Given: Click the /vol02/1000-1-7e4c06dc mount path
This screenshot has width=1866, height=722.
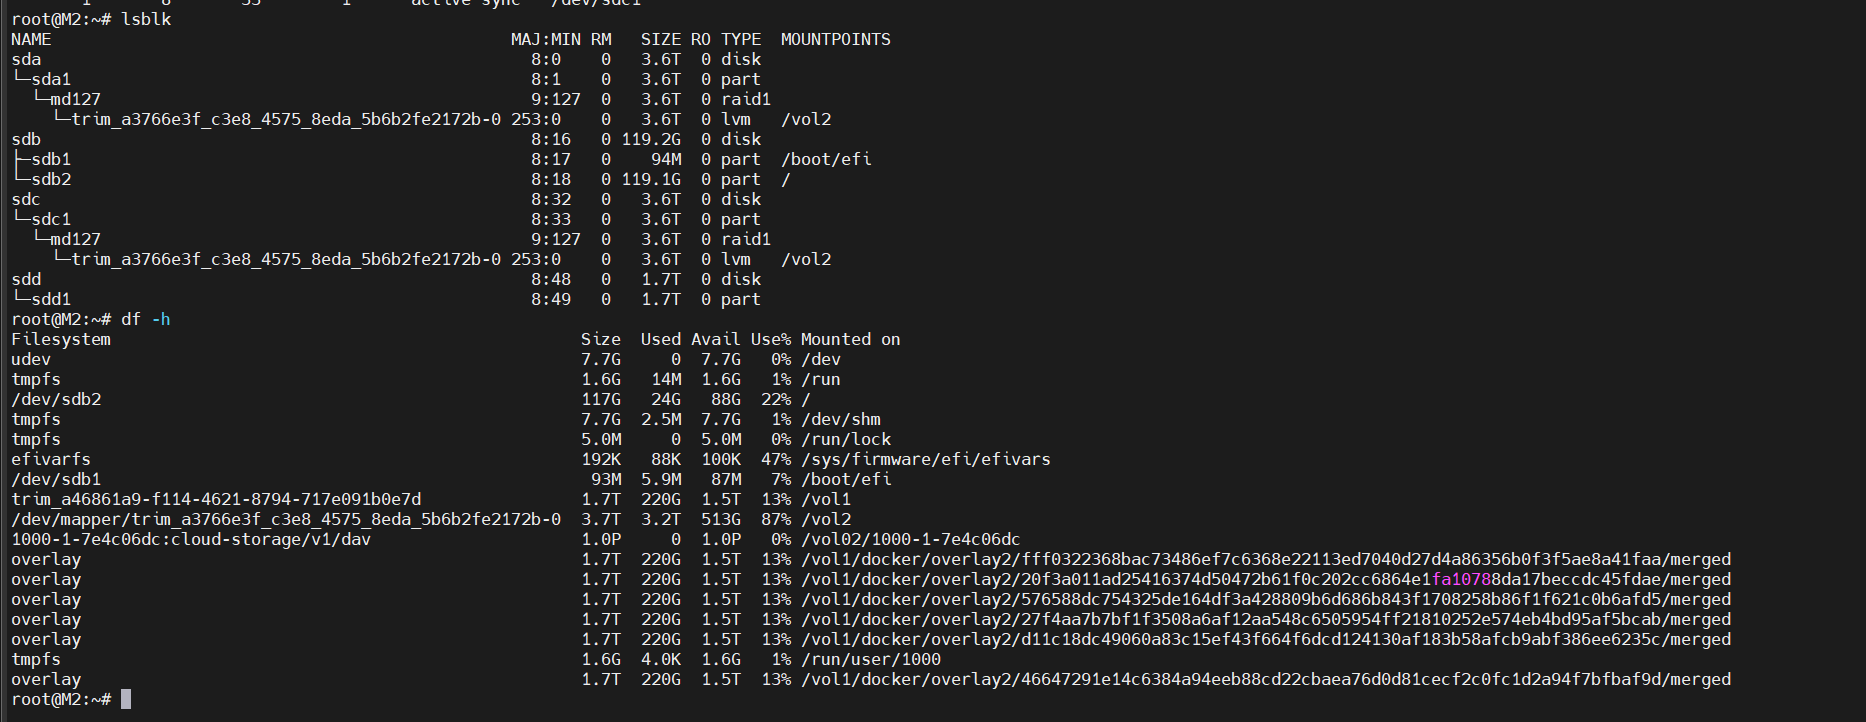Looking at the screenshot, I should coord(910,539).
